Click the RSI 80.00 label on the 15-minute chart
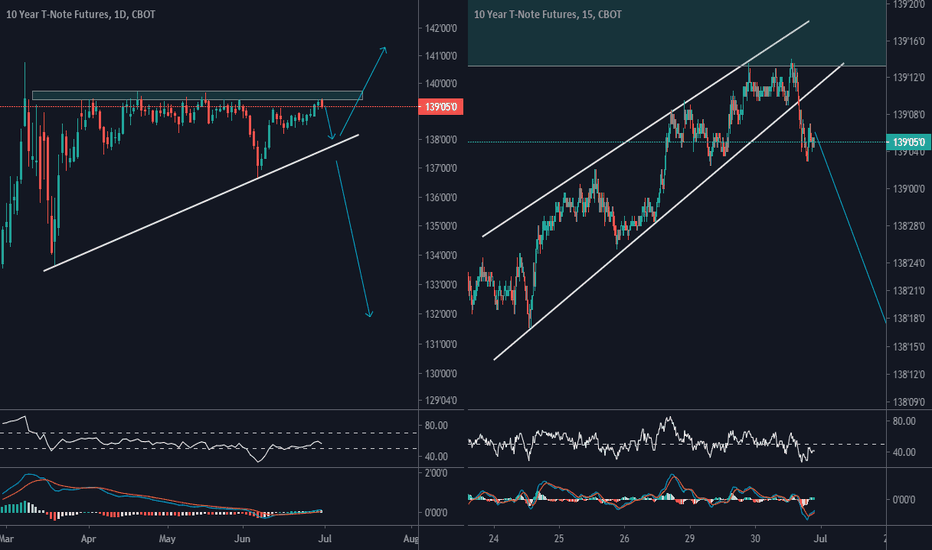The height and width of the screenshot is (550, 932). [904, 422]
